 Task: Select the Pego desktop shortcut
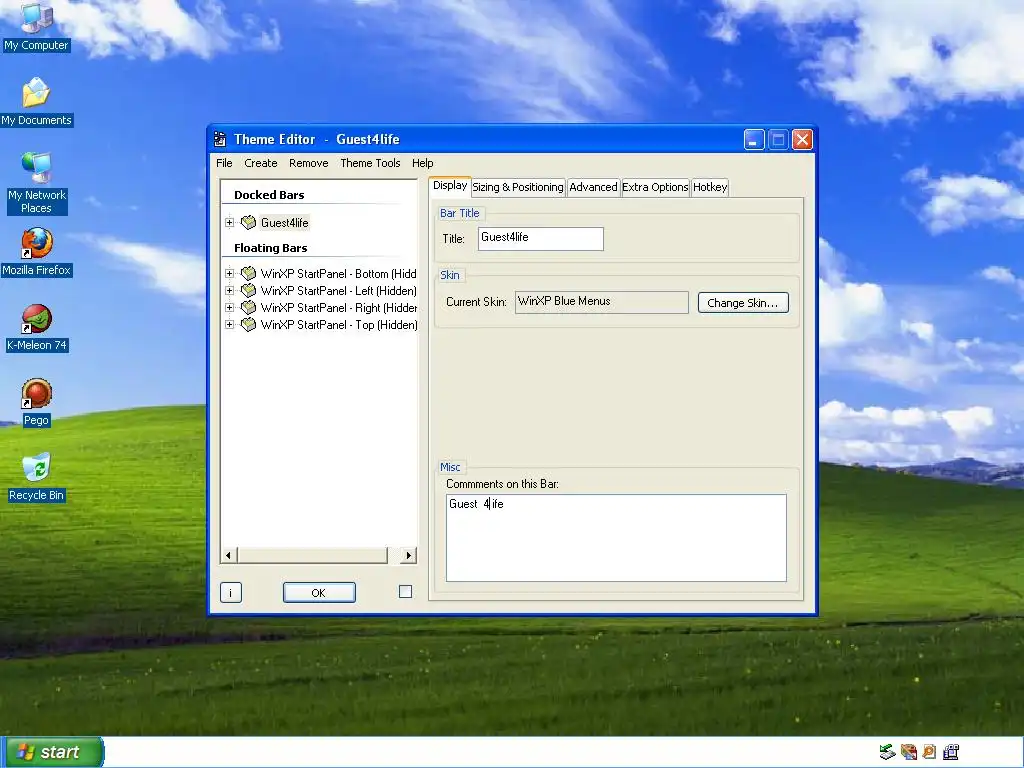click(x=36, y=402)
